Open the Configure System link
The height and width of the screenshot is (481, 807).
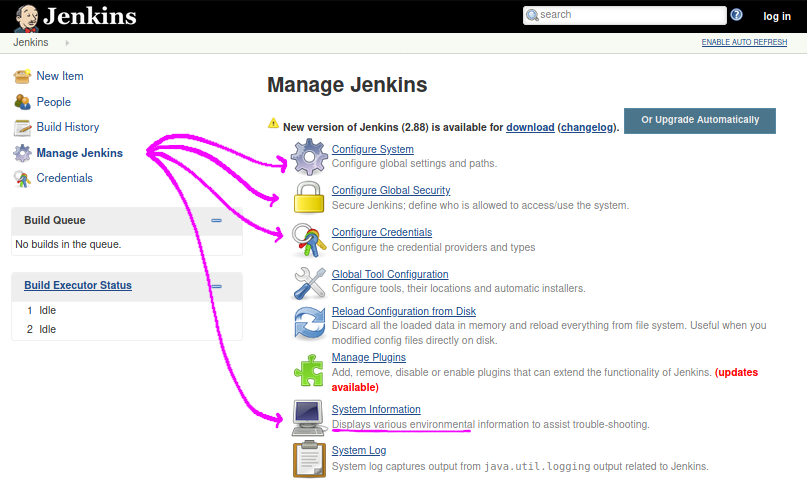373,149
